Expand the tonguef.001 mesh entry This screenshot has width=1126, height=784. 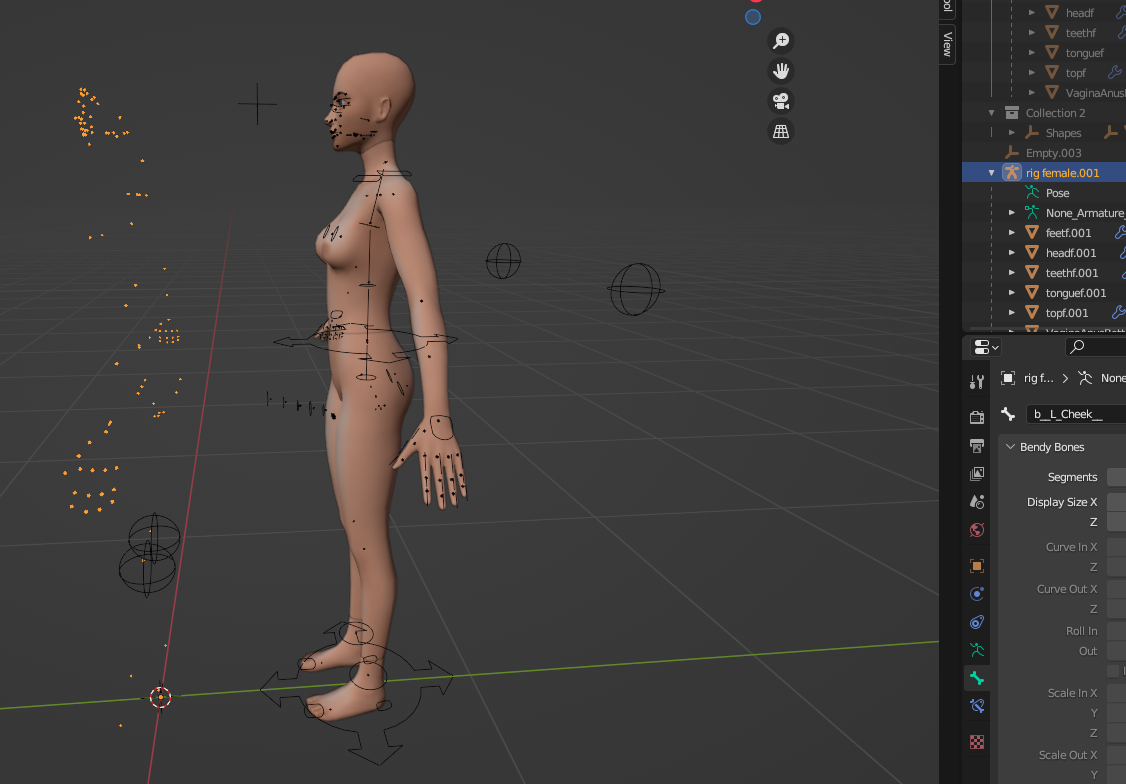tap(1012, 292)
